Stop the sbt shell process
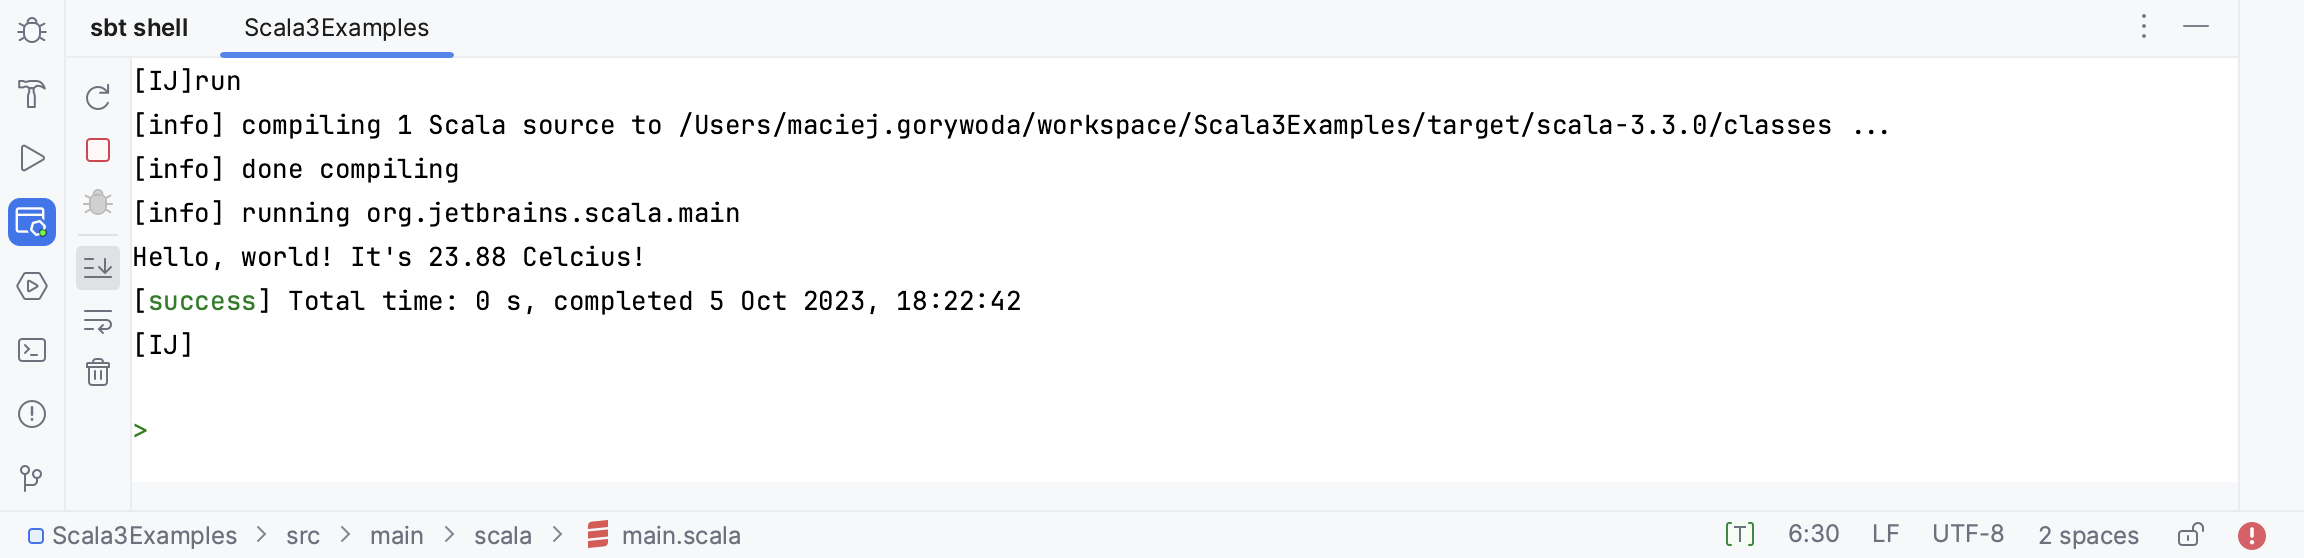 [98, 150]
